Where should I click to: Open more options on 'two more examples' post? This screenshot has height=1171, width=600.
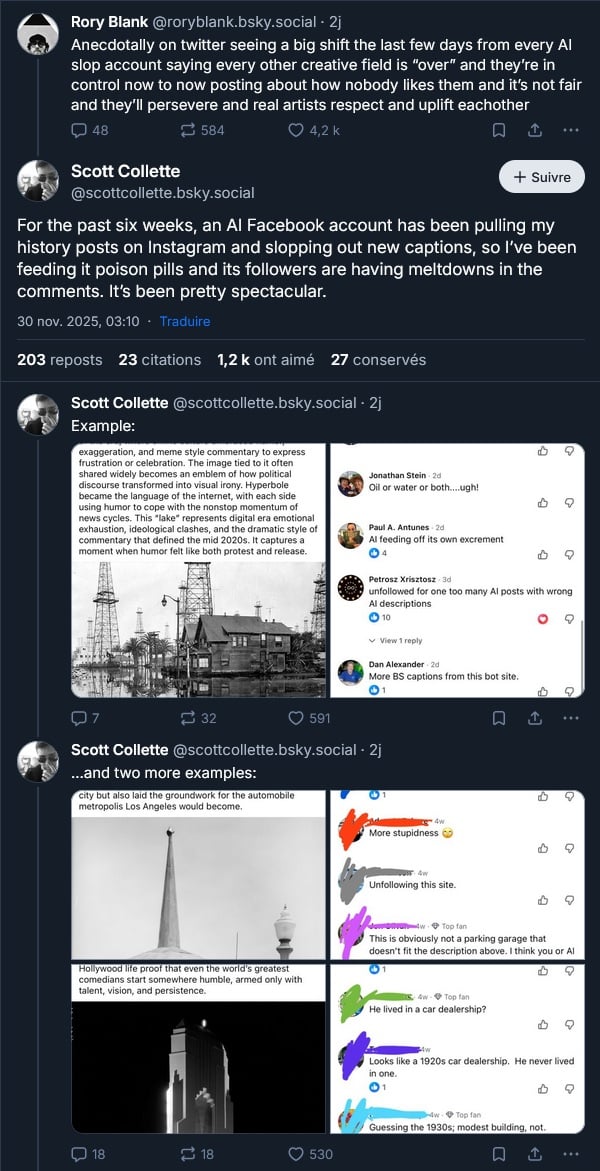point(571,1154)
